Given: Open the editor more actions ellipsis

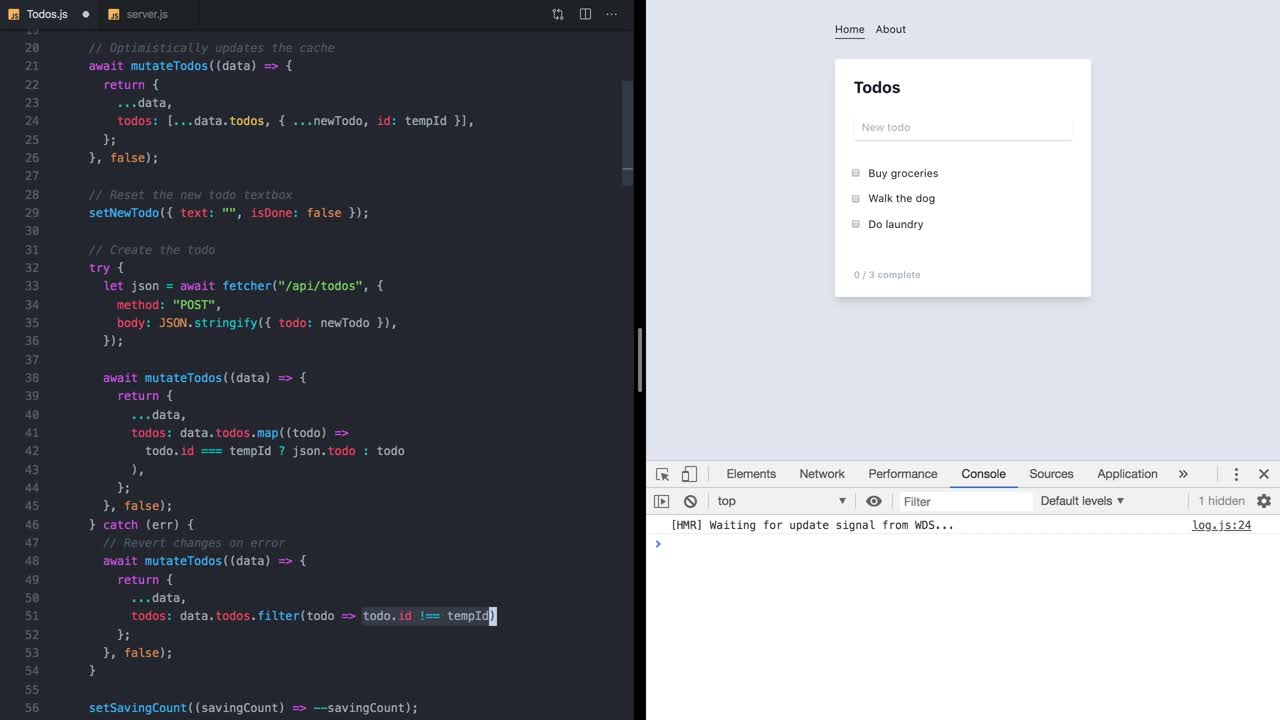Looking at the screenshot, I should (x=611, y=14).
